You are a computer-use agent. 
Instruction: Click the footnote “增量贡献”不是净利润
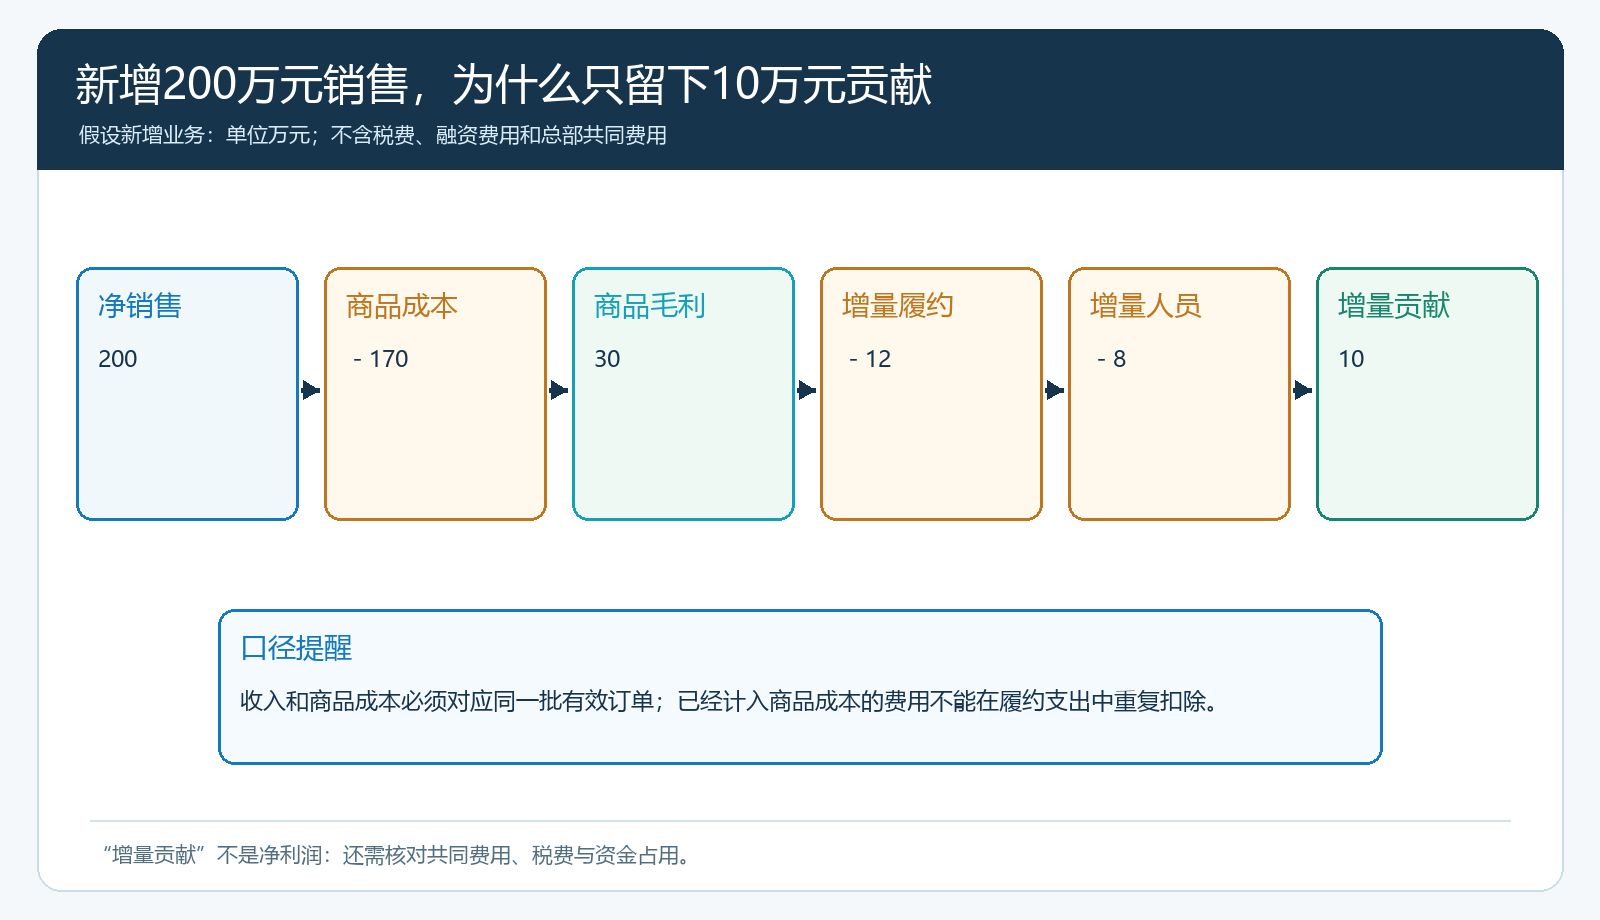click(397, 855)
